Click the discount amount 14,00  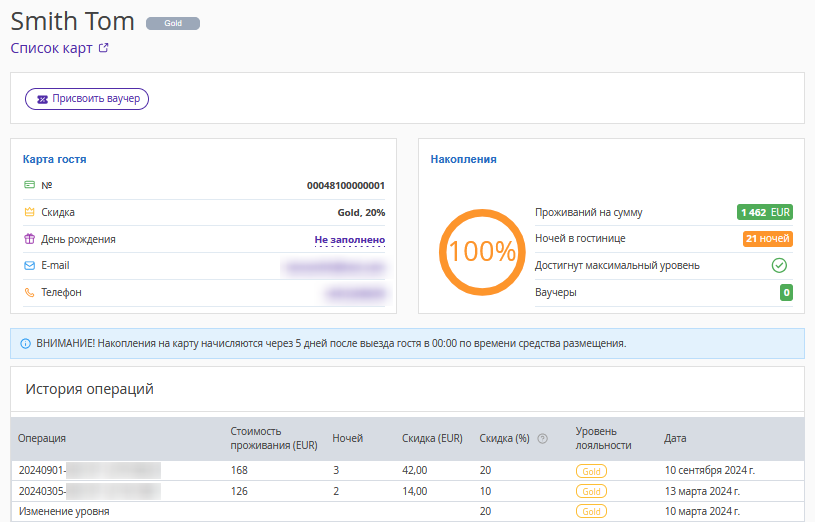click(x=415, y=491)
